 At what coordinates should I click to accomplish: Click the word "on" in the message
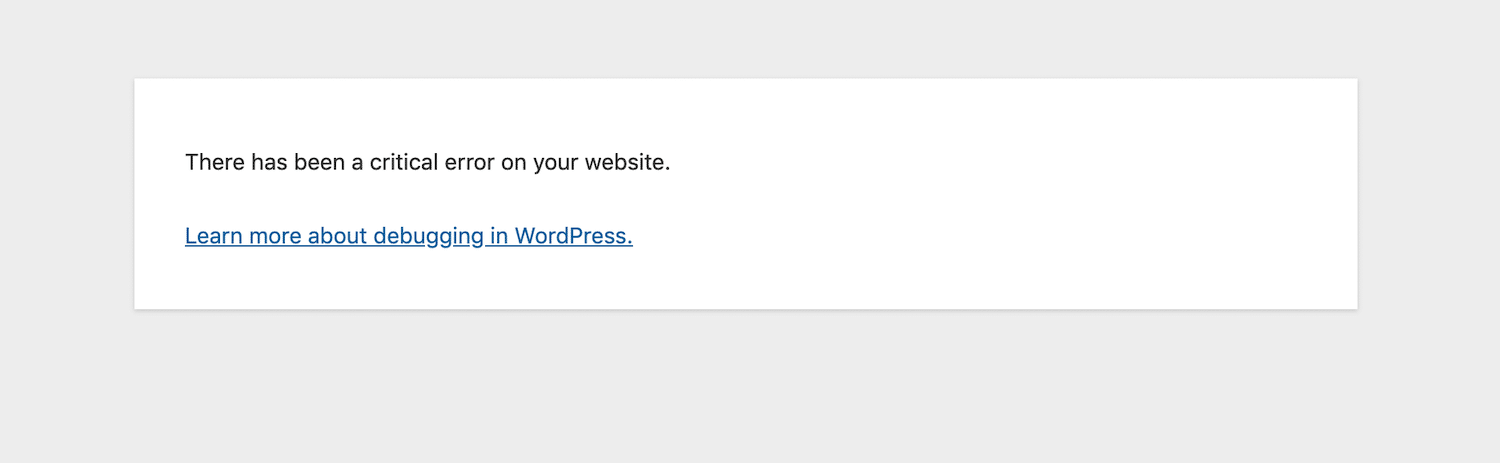click(513, 162)
